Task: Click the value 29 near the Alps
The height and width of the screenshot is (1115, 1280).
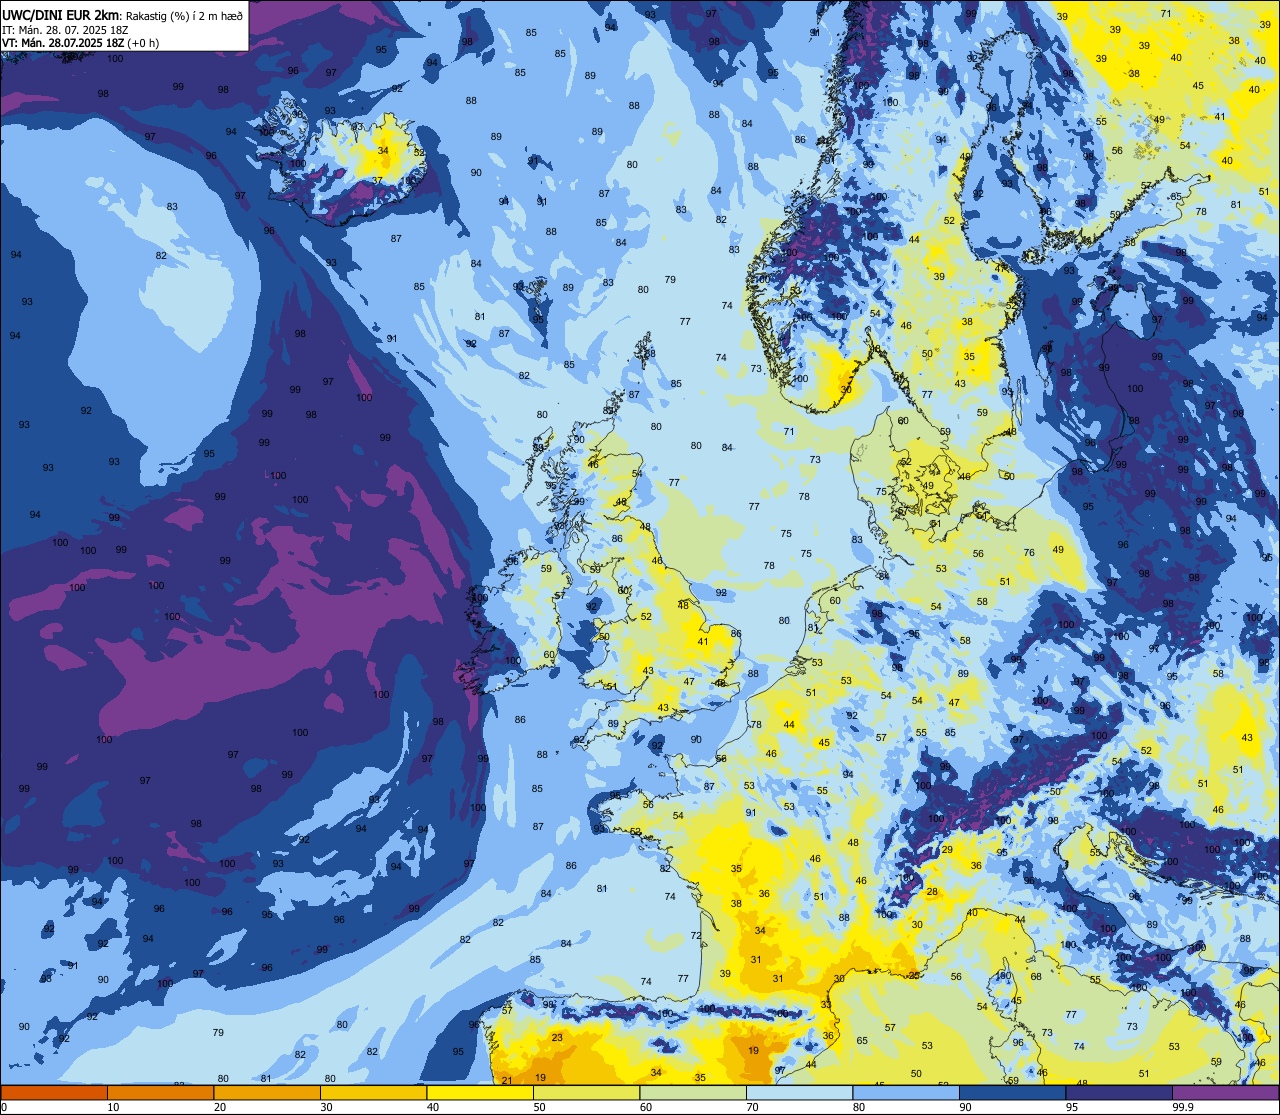Action: tap(947, 849)
